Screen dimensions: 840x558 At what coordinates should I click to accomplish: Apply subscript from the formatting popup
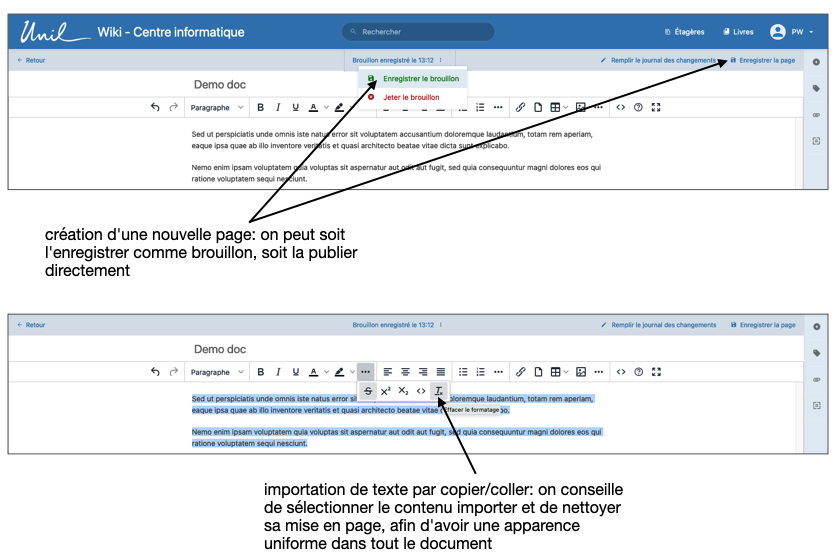click(x=403, y=391)
